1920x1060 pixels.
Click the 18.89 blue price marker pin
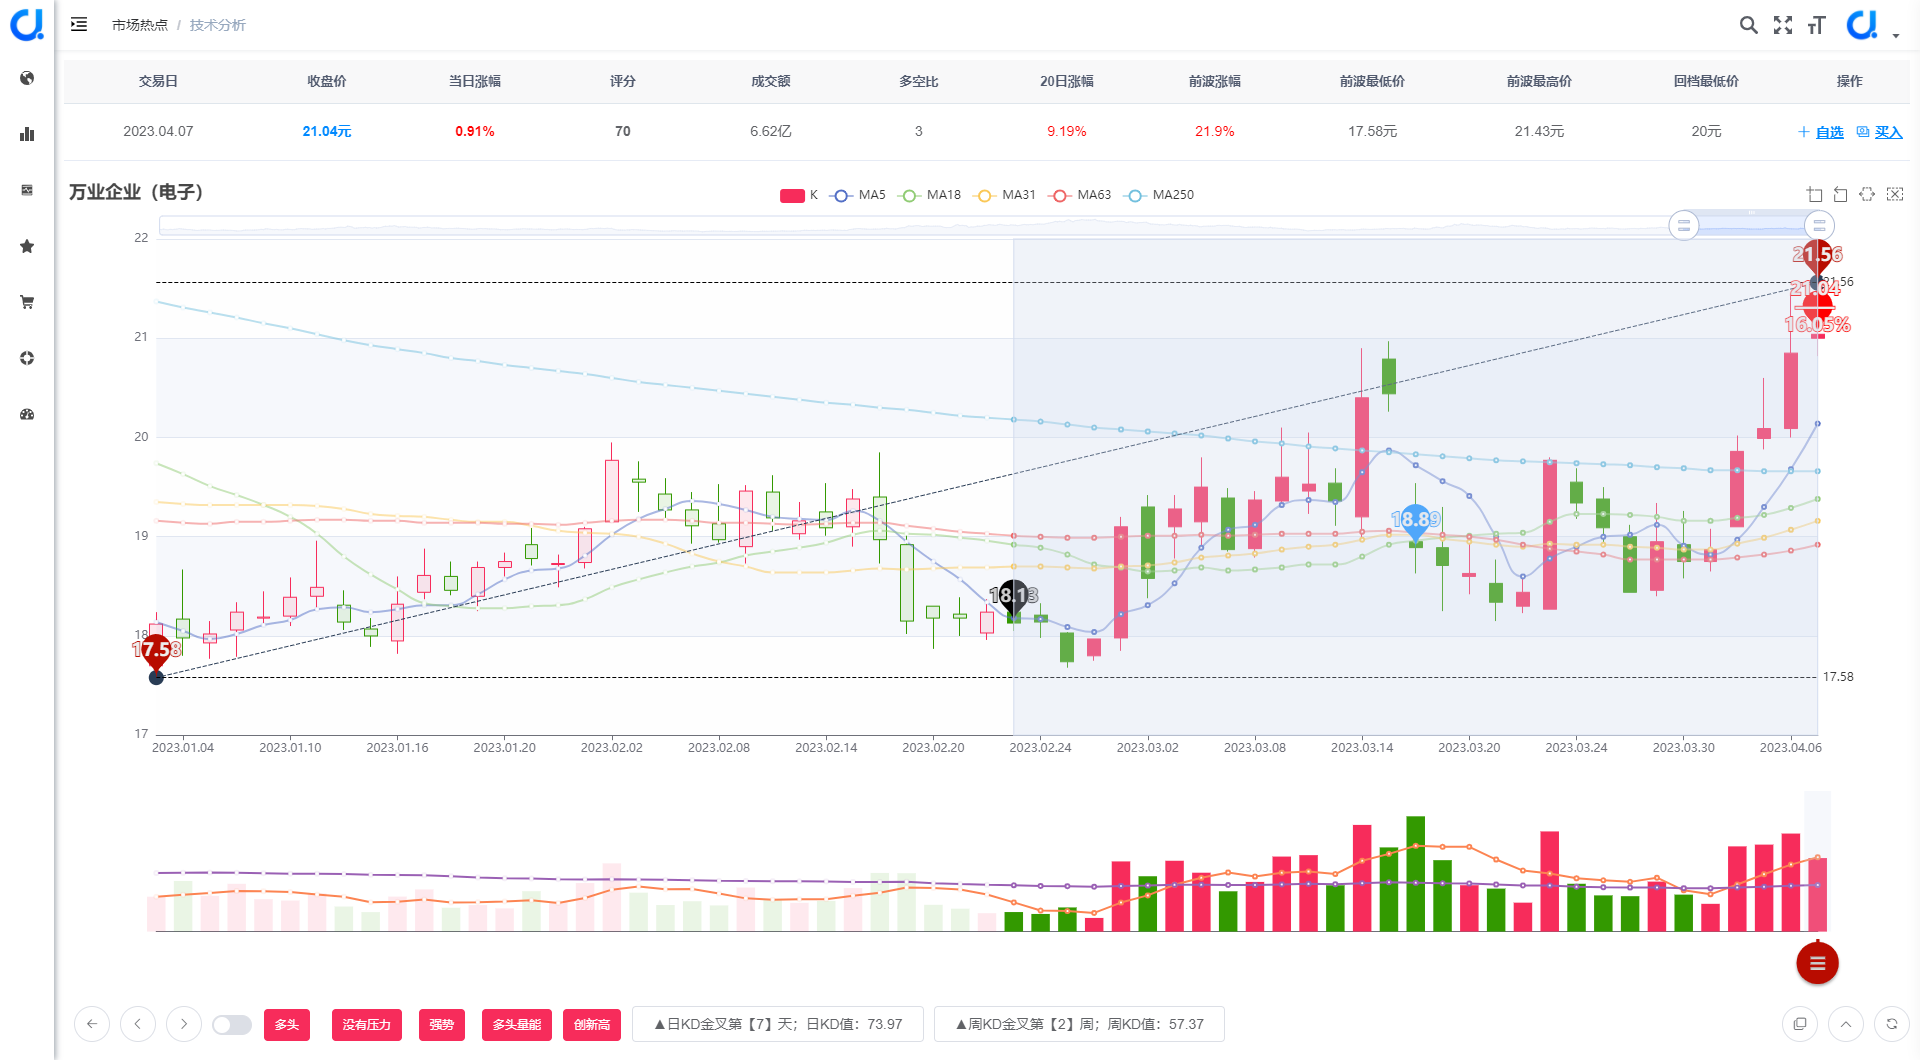click(x=1415, y=521)
